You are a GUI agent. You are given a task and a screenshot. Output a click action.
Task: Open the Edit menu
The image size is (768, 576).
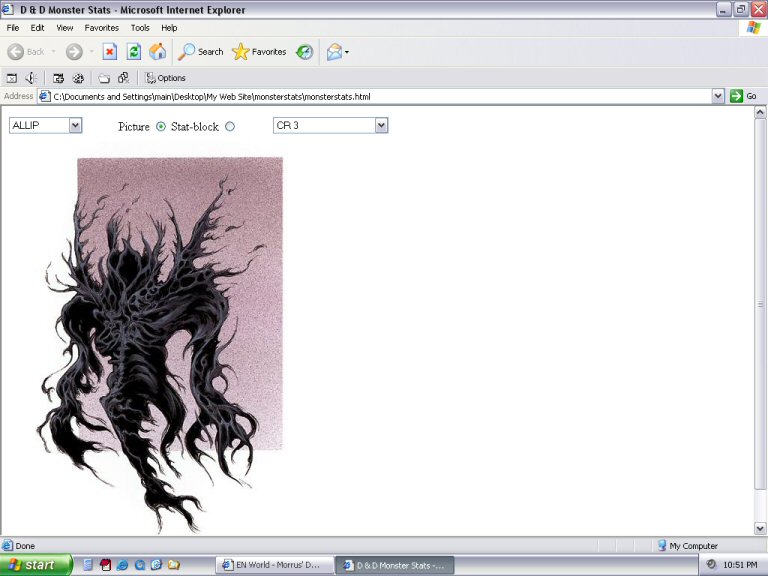(x=37, y=28)
